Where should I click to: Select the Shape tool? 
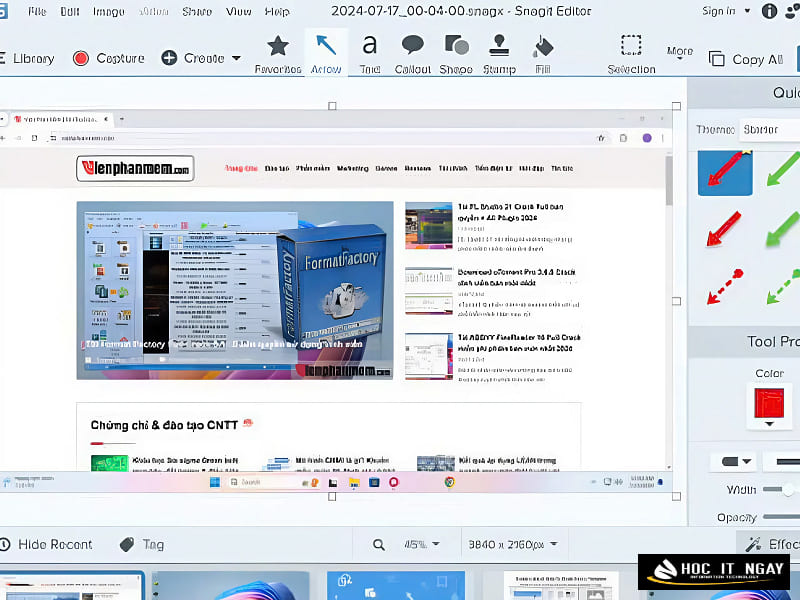456,54
